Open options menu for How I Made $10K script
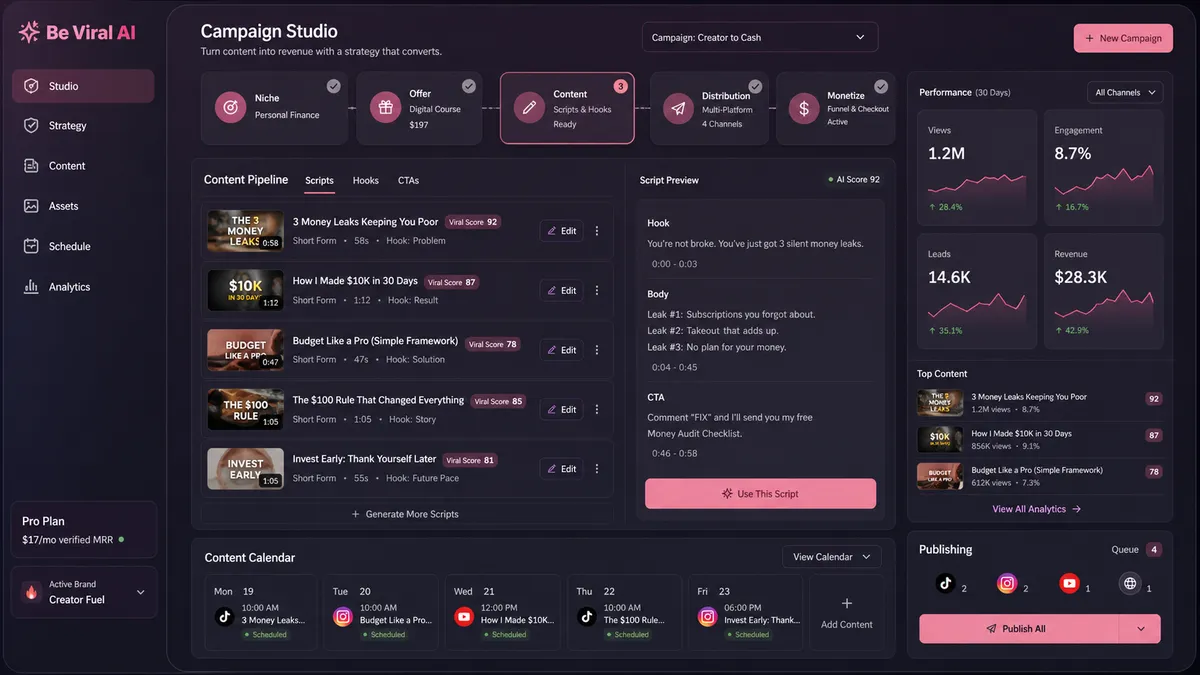The height and width of the screenshot is (675, 1200). pos(597,291)
